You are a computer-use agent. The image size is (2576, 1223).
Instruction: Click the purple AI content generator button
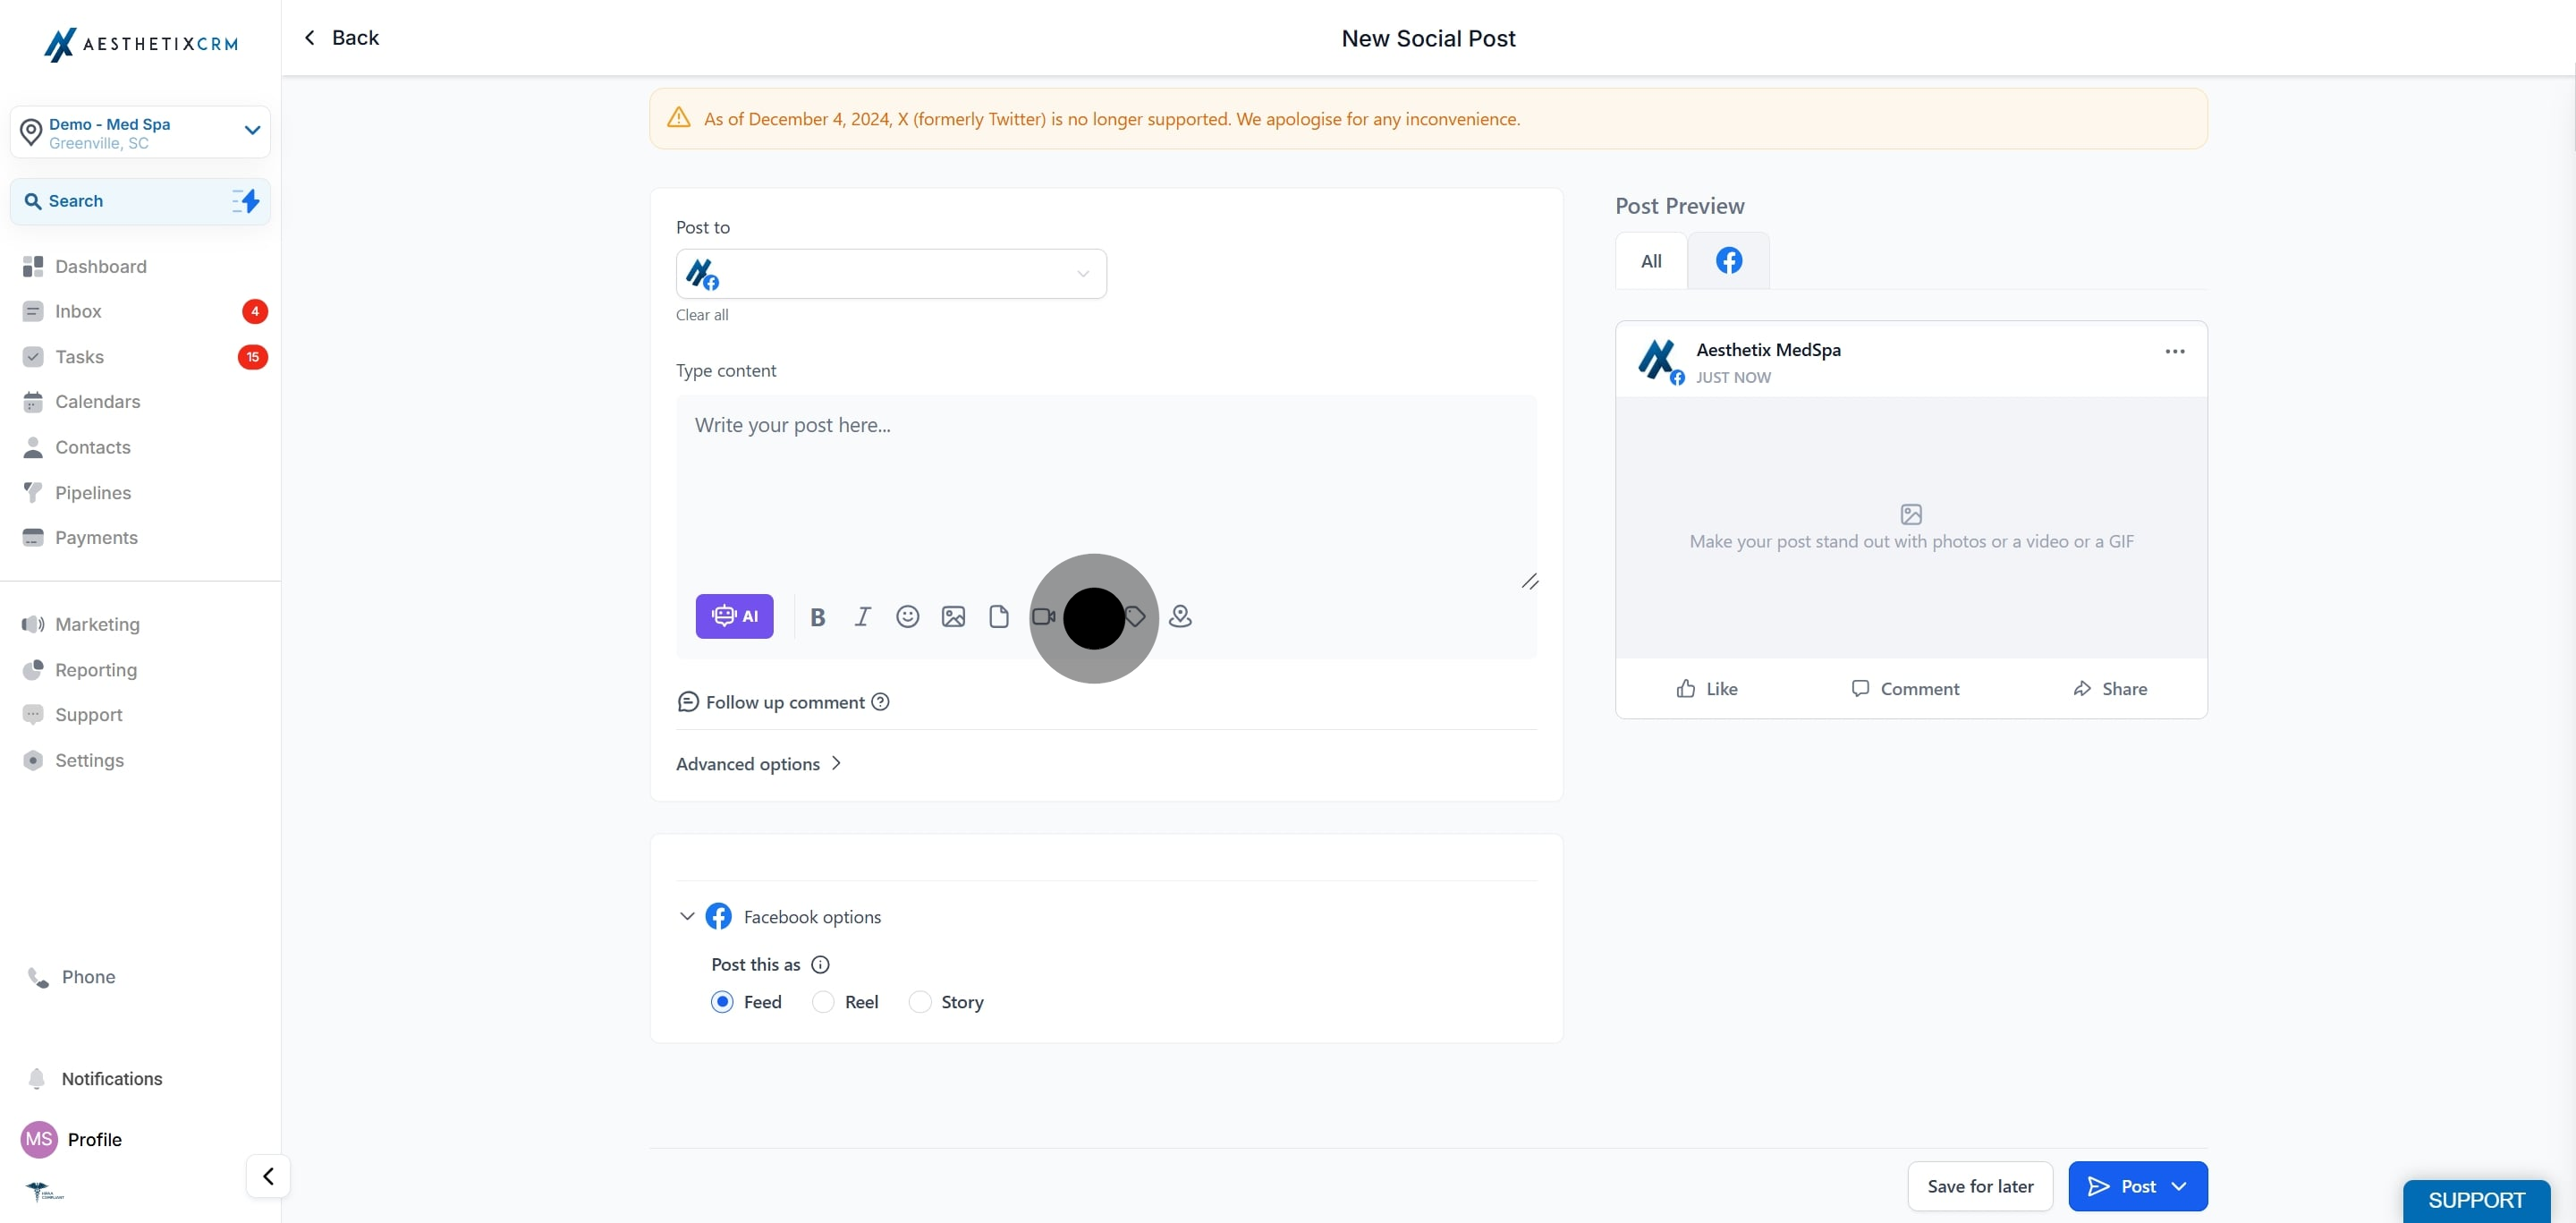pyautogui.click(x=734, y=616)
